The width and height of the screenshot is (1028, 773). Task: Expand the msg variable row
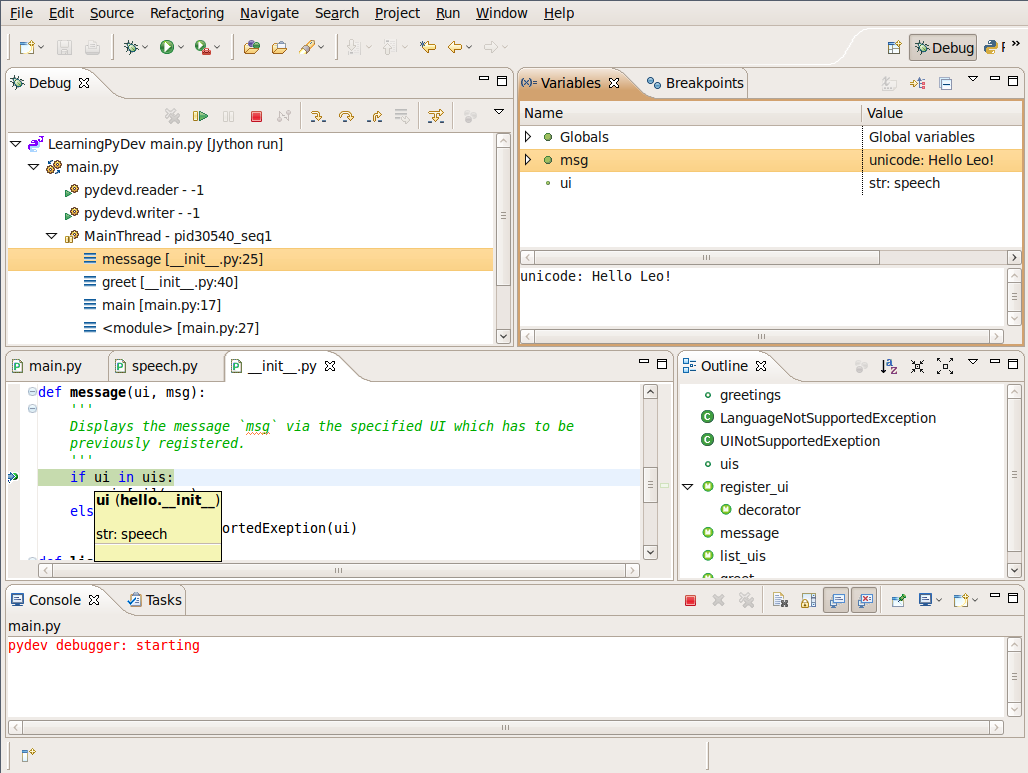click(528, 160)
